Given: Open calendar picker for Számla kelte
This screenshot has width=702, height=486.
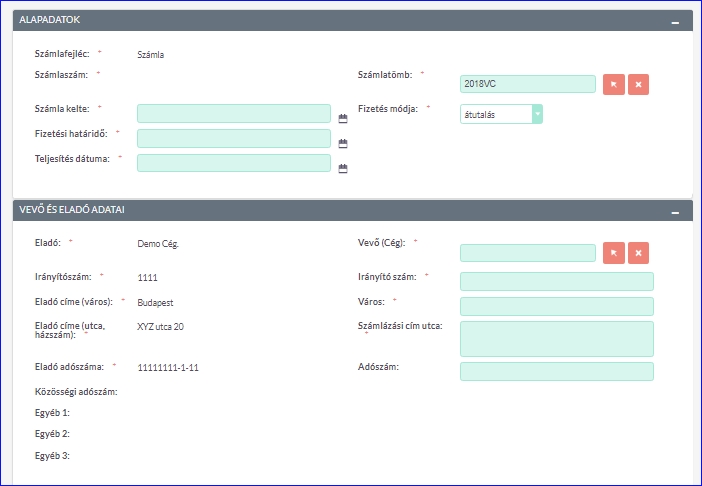Looking at the screenshot, I should 342,118.
